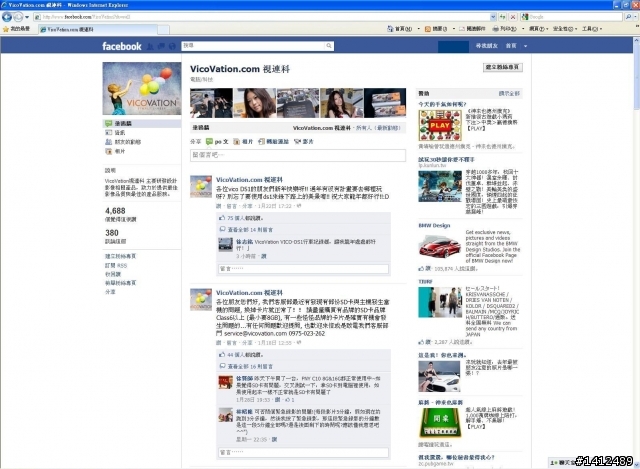
Task: Open the third photo strip thumbnail
Action: 298,103
